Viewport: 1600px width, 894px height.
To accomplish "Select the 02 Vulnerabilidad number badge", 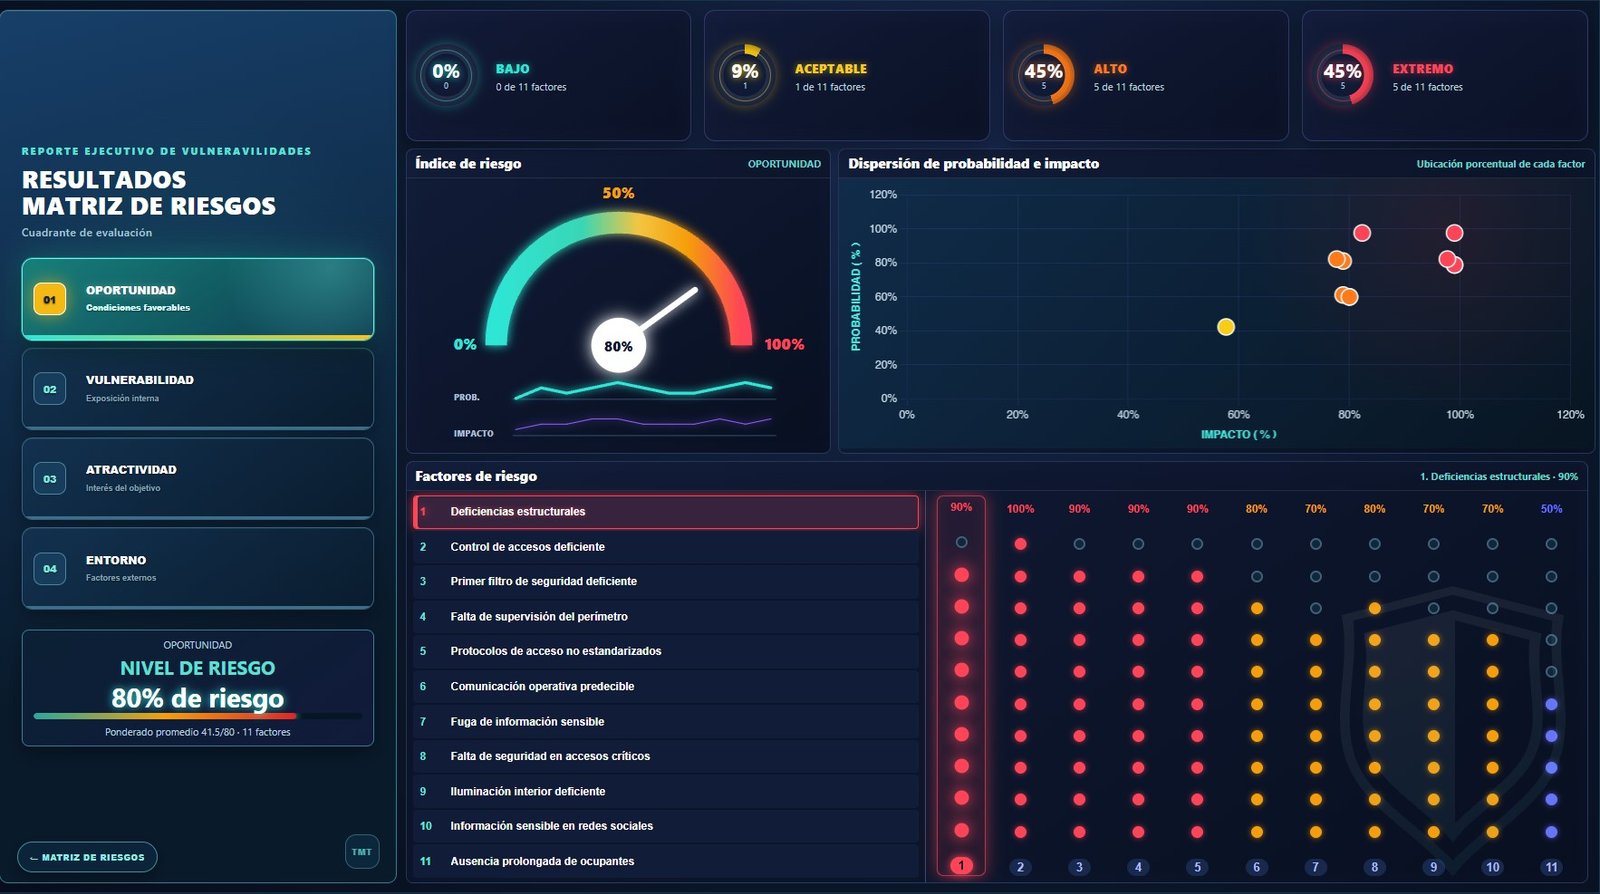I will [x=50, y=389].
